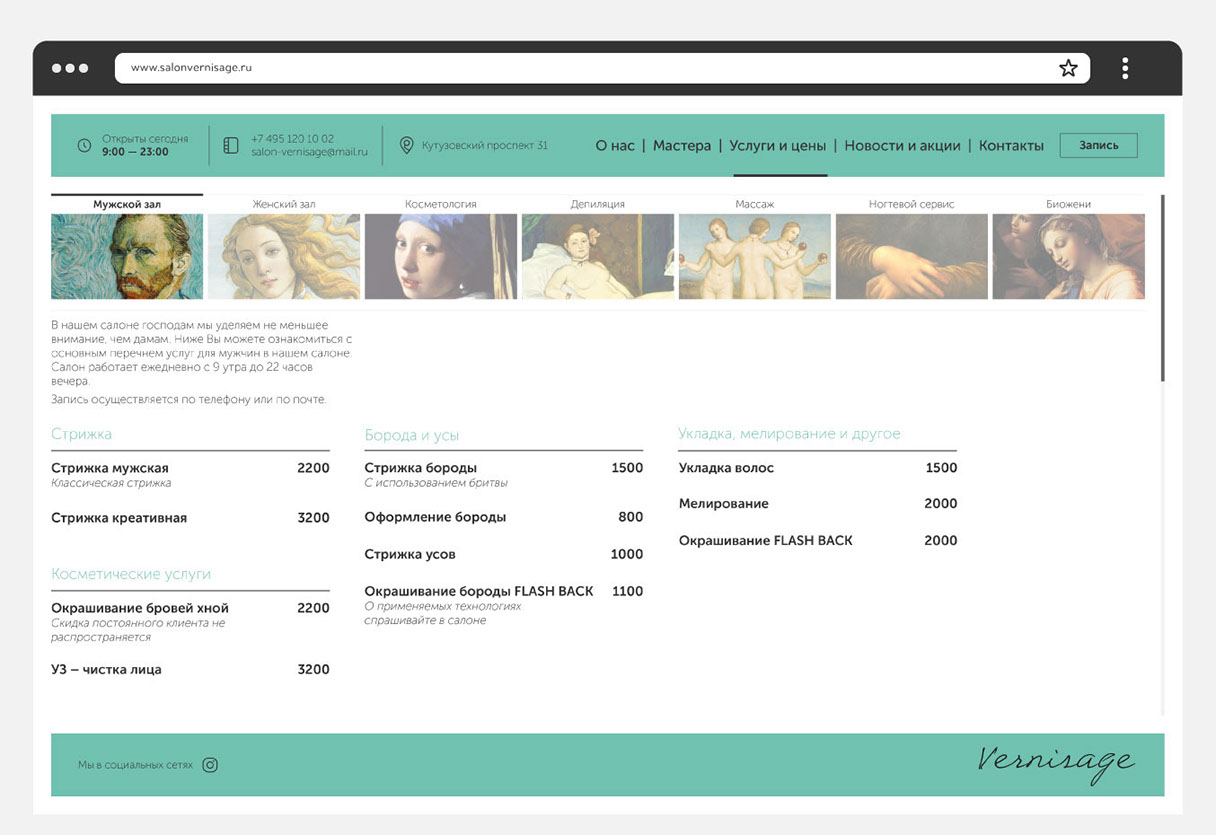The width and height of the screenshot is (1216, 835).
Task: Focus the address bar with salonvernisage.ru
Action: coord(602,68)
